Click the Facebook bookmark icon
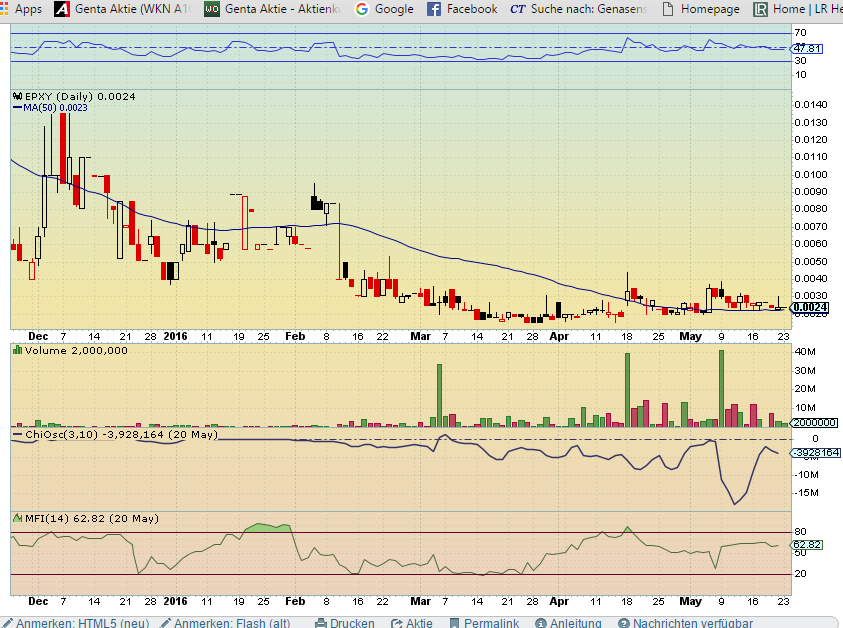This screenshot has width=843, height=628. 434,9
